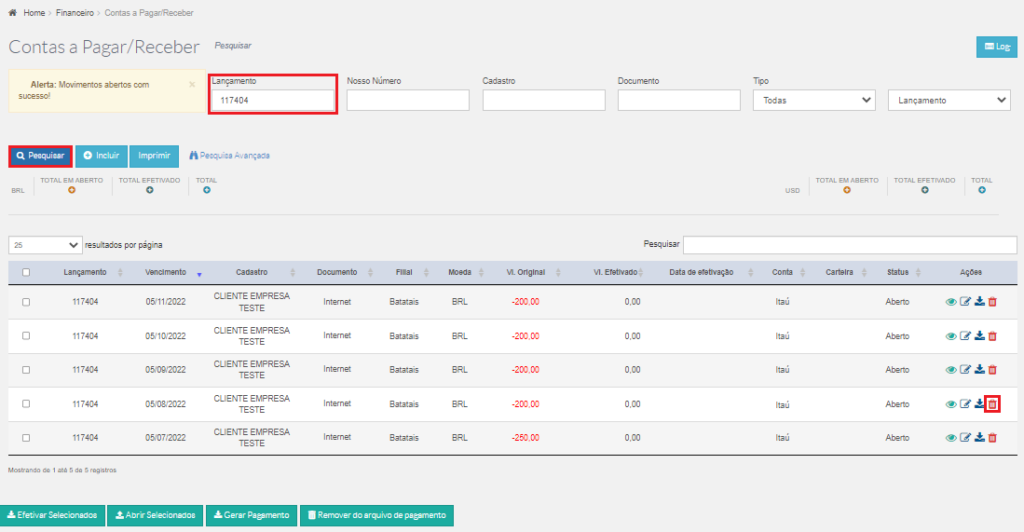Click Gerar Pagamento button
The width and height of the screenshot is (1024, 532).
point(251,515)
